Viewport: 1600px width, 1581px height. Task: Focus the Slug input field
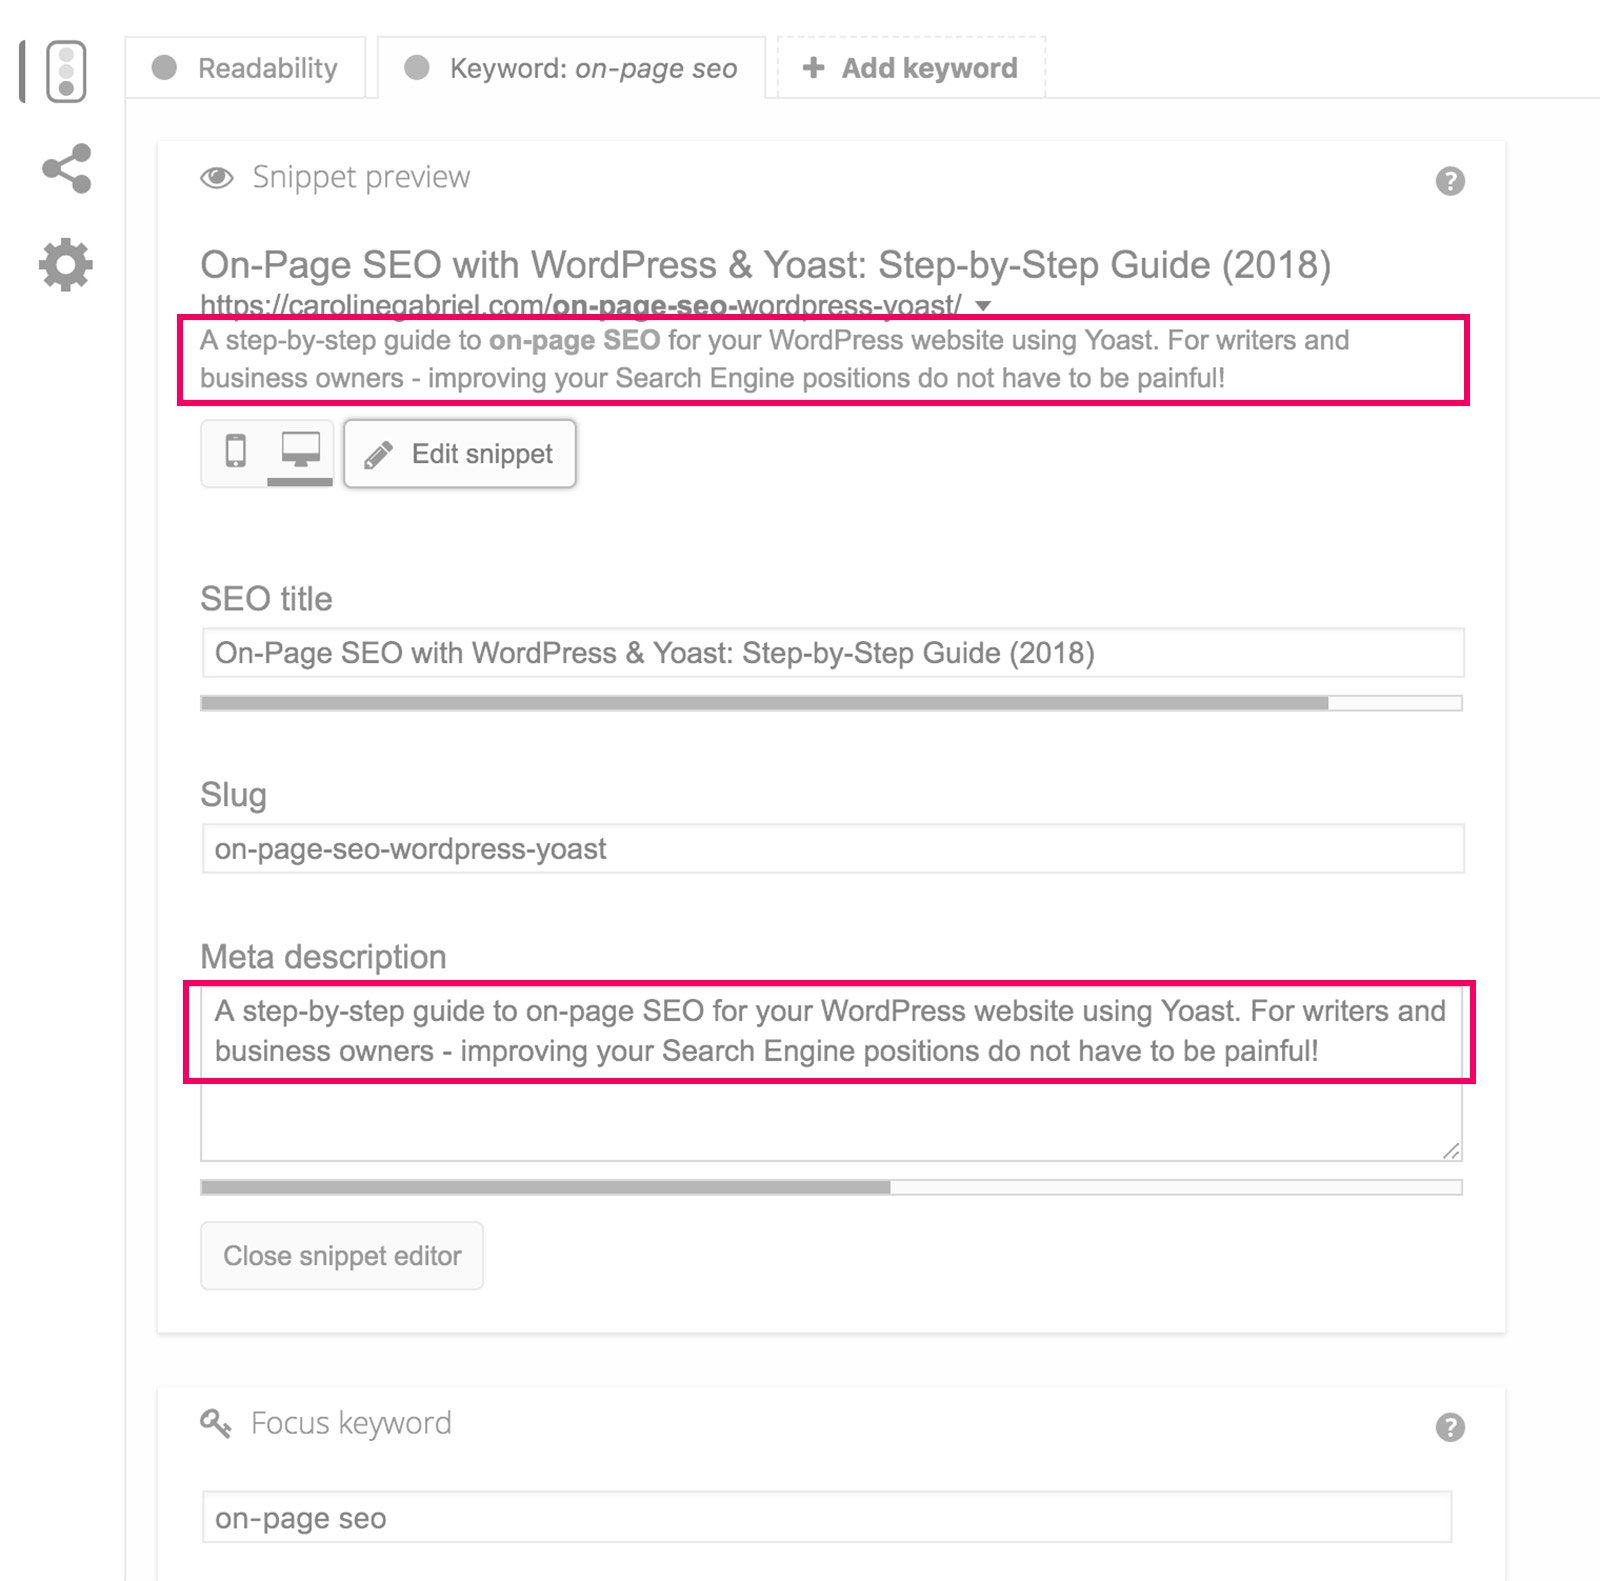(832, 849)
